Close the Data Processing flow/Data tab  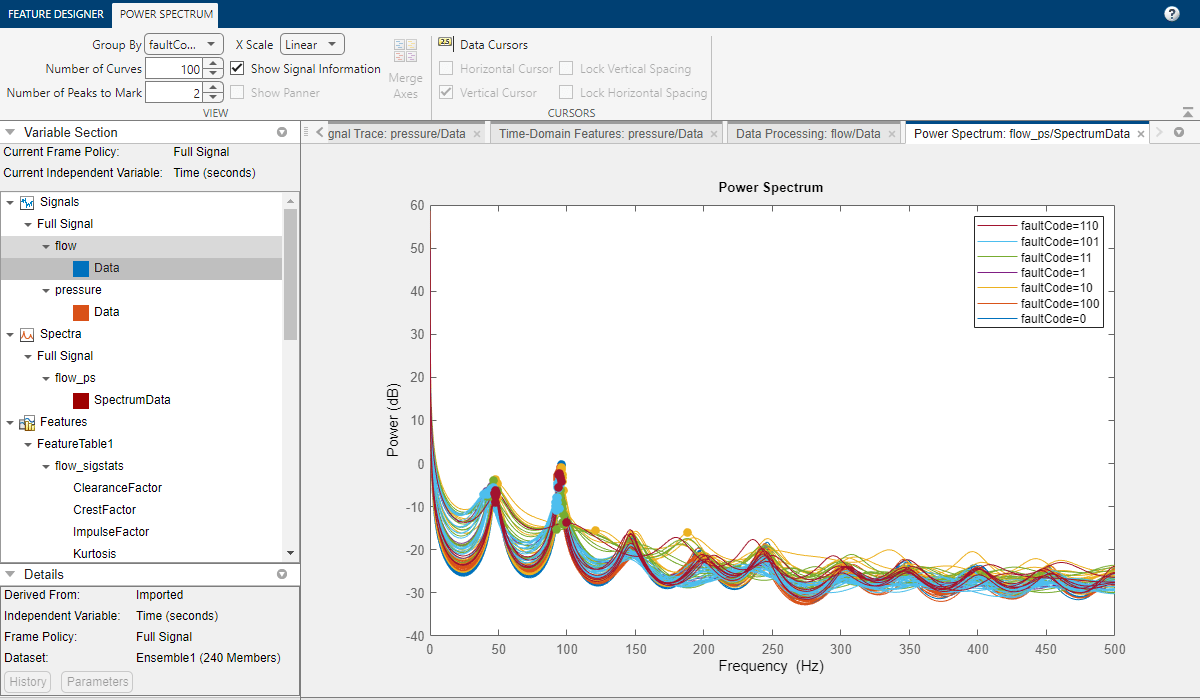(892, 134)
